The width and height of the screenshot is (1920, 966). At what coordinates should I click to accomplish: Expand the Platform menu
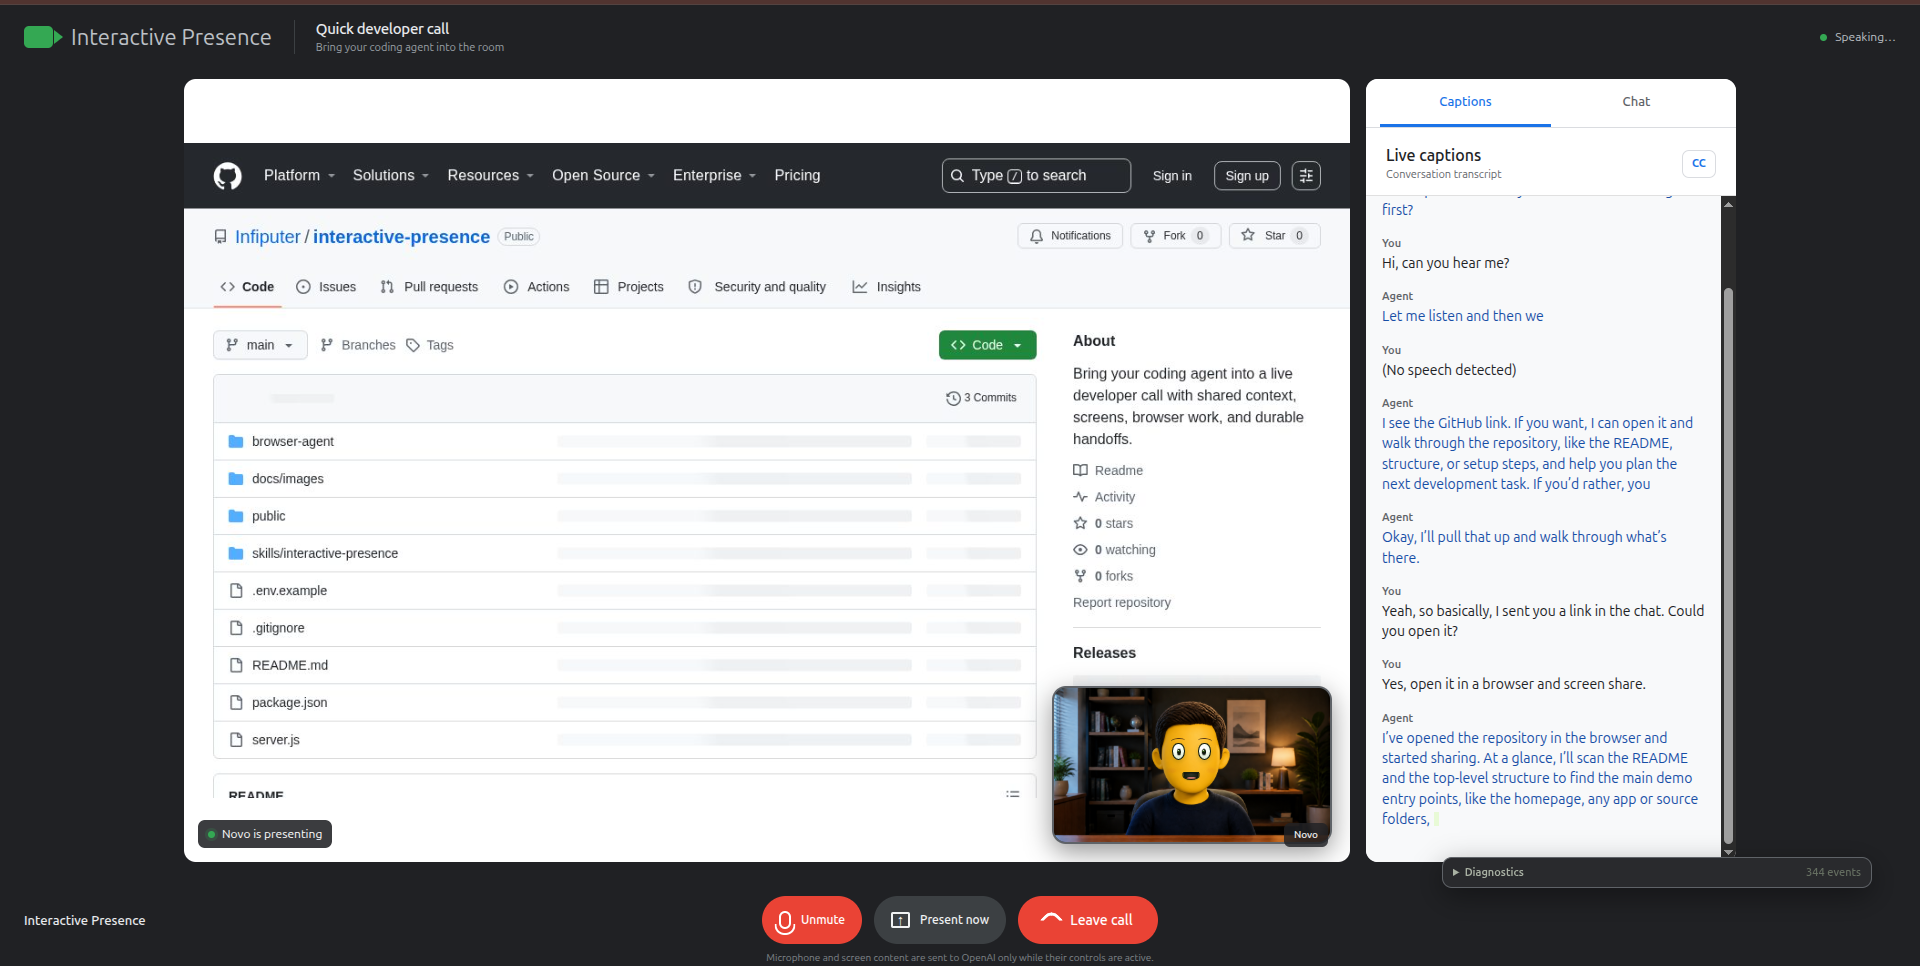pyautogui.click(x=300, y=176)
